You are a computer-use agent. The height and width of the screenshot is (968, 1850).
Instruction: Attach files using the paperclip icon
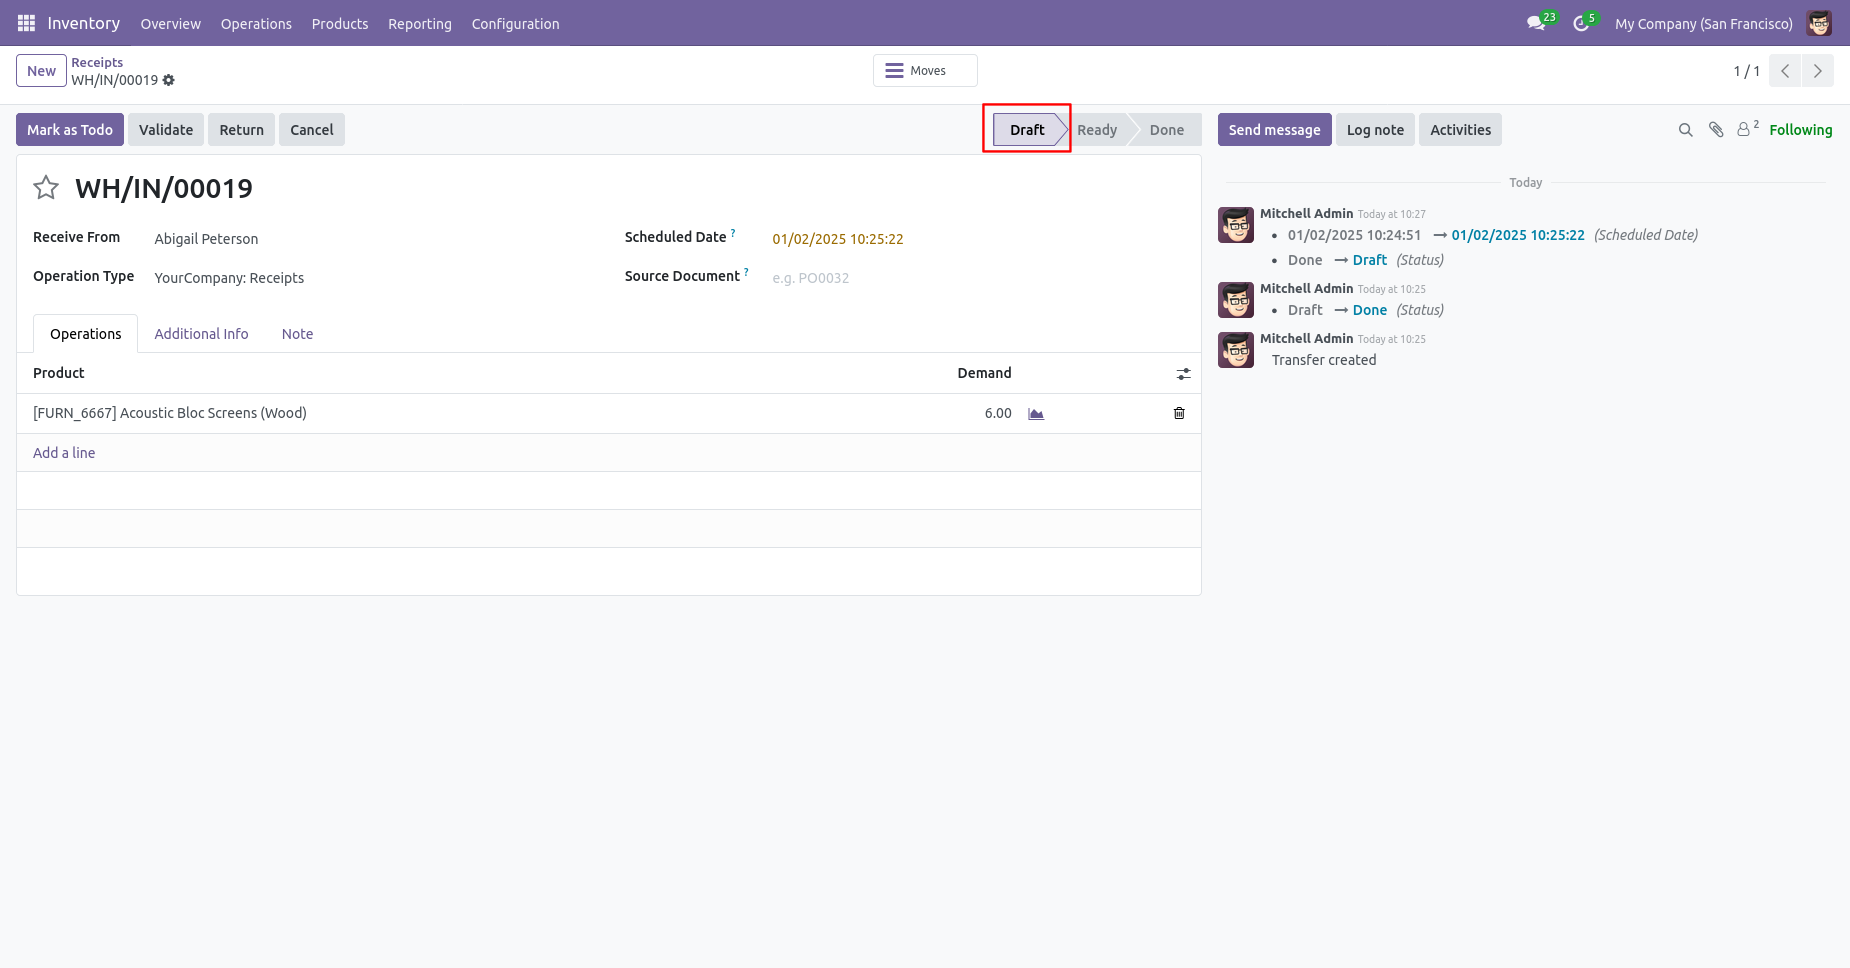tap(1716, 130)
